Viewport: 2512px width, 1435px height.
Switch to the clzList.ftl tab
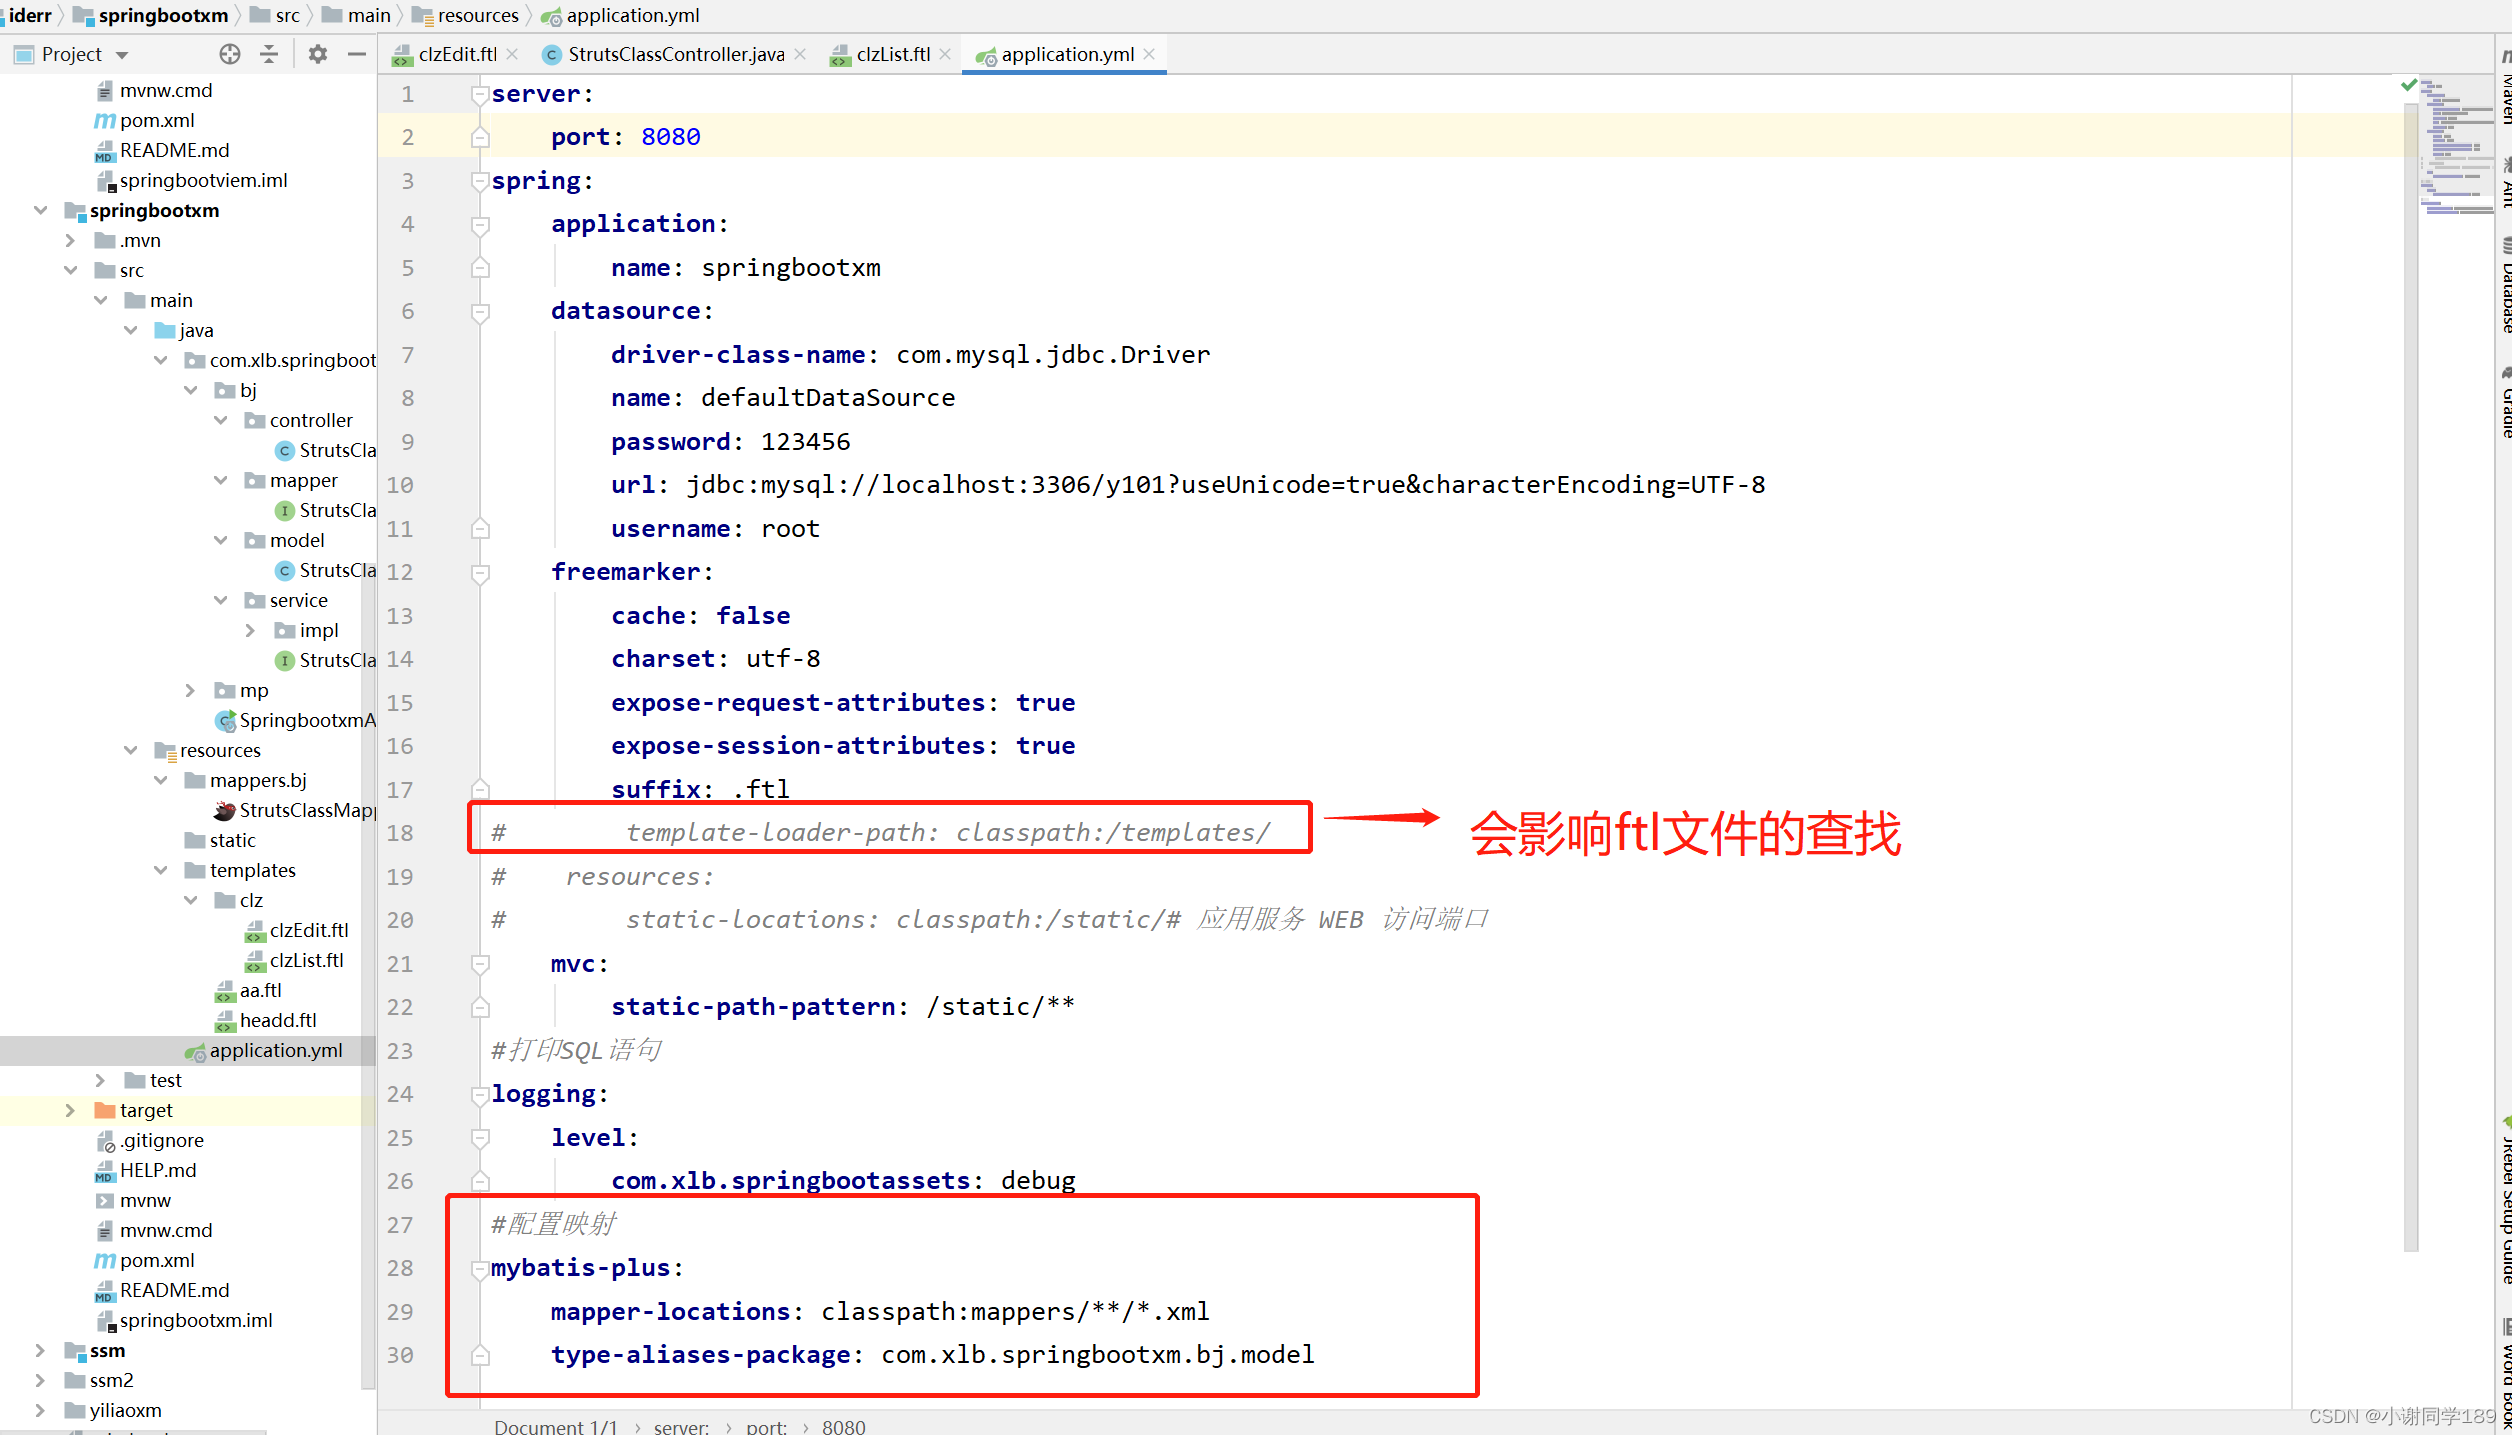pyautogui.click(x=892, y=54)
